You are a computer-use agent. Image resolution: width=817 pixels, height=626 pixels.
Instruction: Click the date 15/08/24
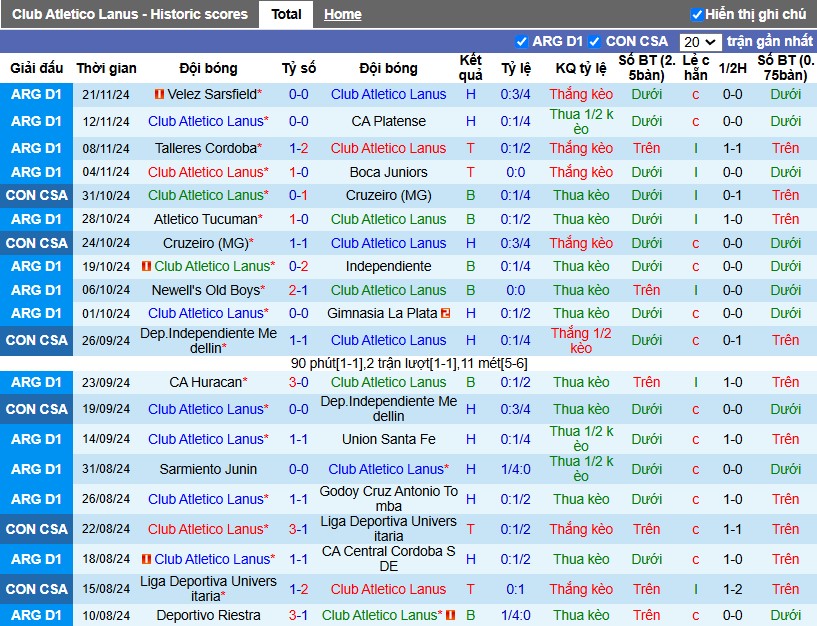[x=106, y=589]
